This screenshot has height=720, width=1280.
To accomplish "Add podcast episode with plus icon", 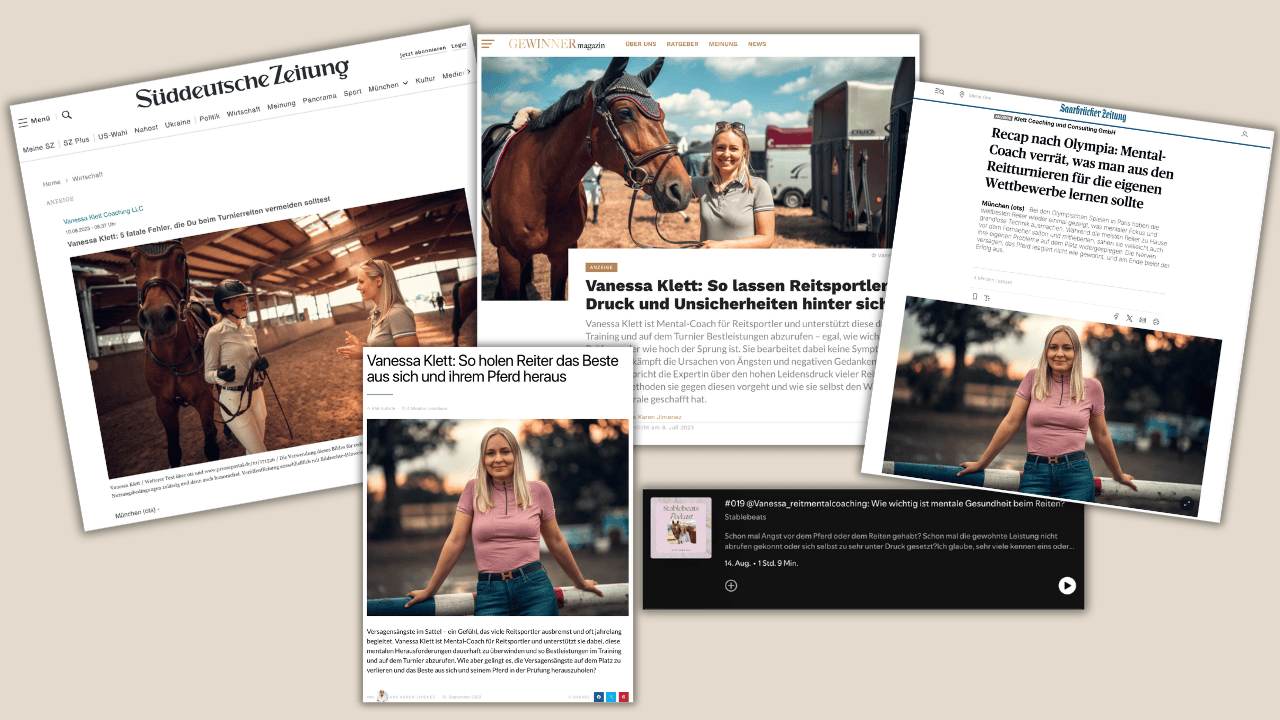I will click(x=731, y=585).
